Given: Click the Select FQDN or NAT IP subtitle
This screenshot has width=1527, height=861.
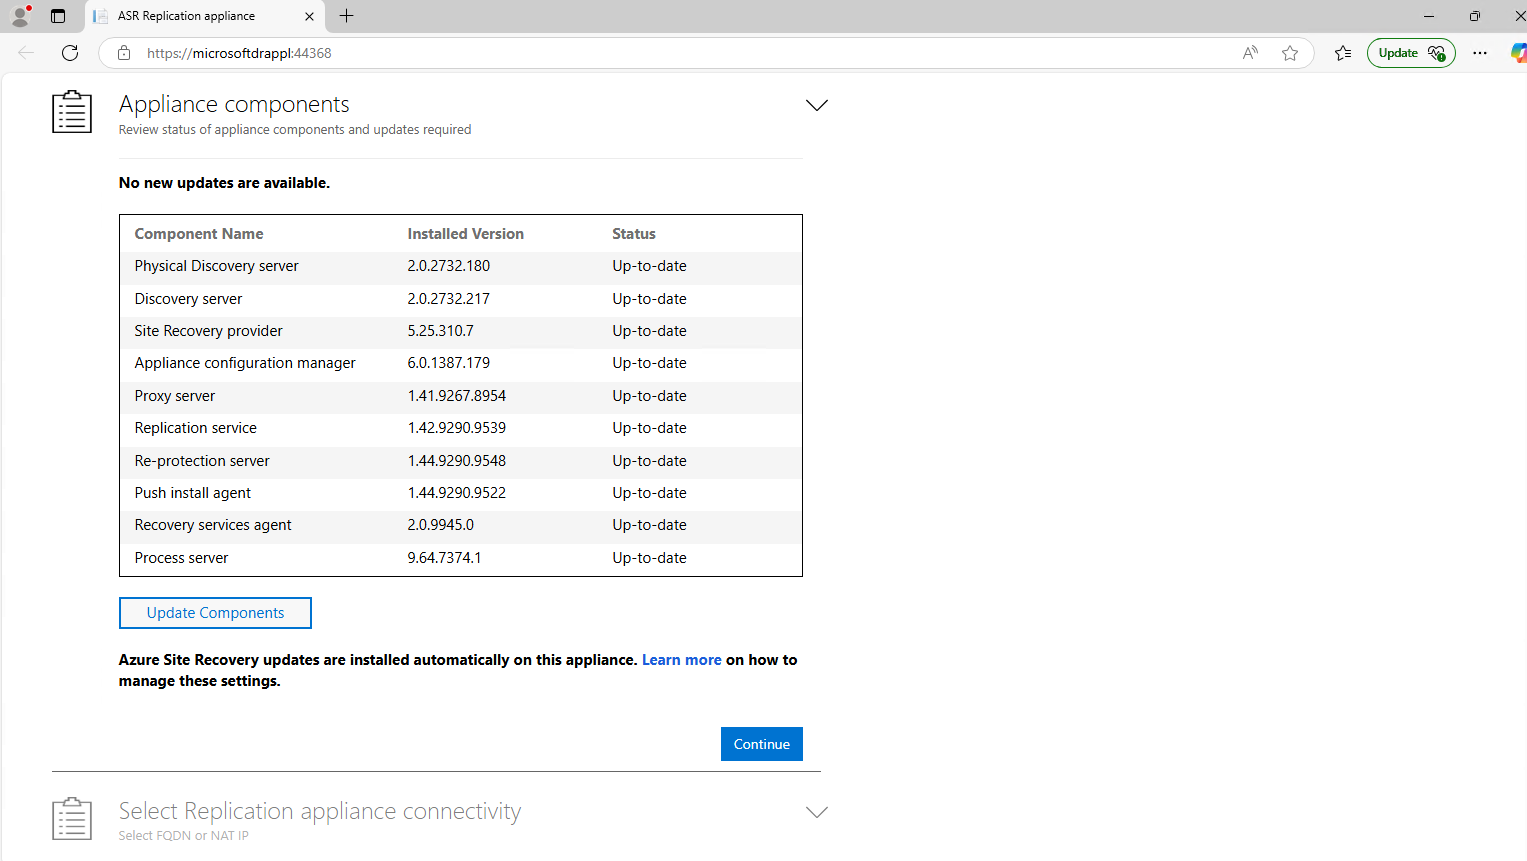Looking at the screenshot, I should (184, 836).
